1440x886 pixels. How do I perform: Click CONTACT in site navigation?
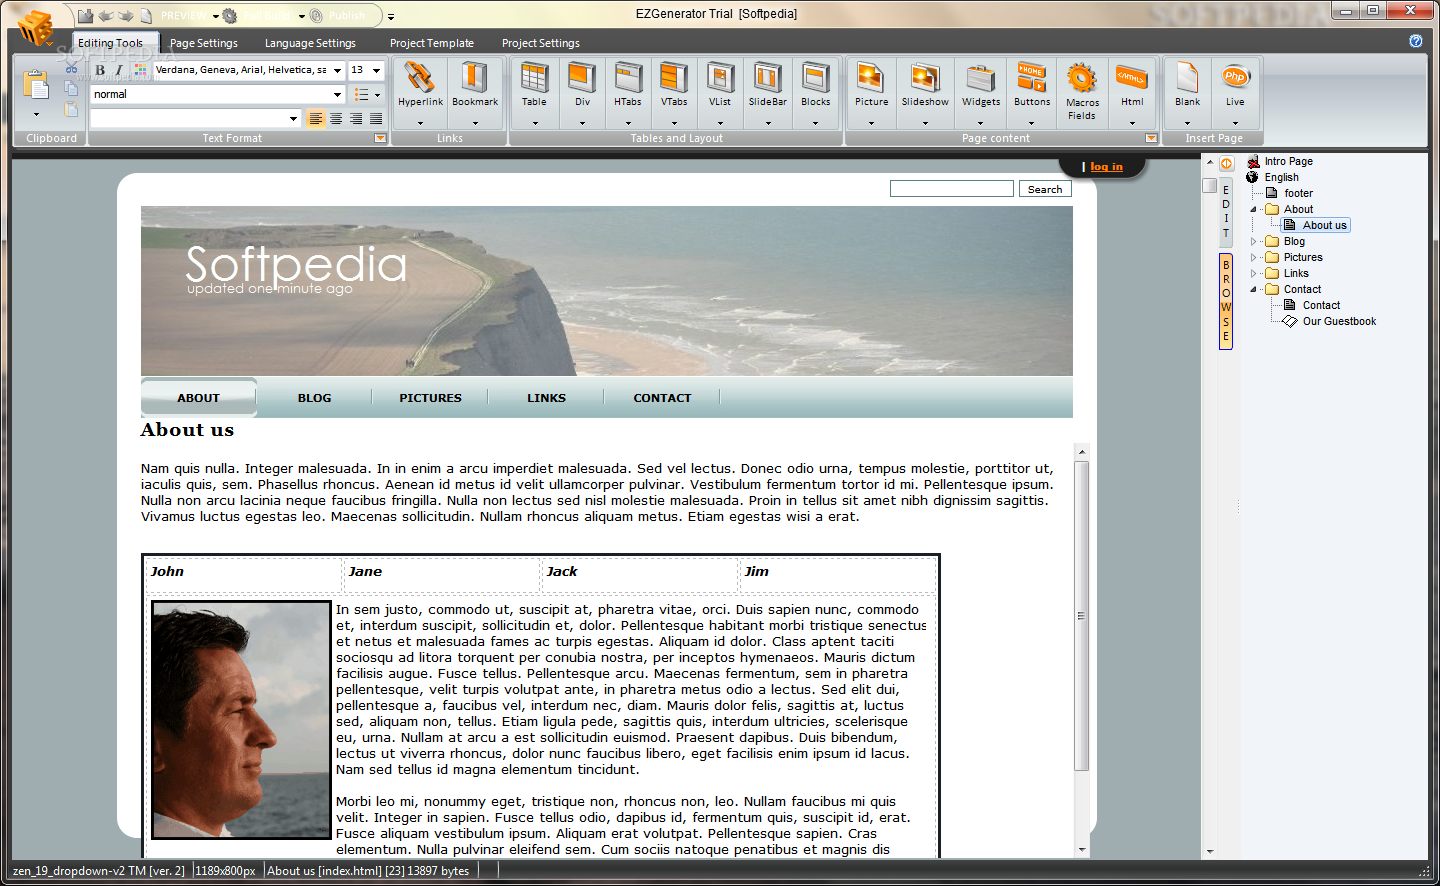click(x=662, y=398)
